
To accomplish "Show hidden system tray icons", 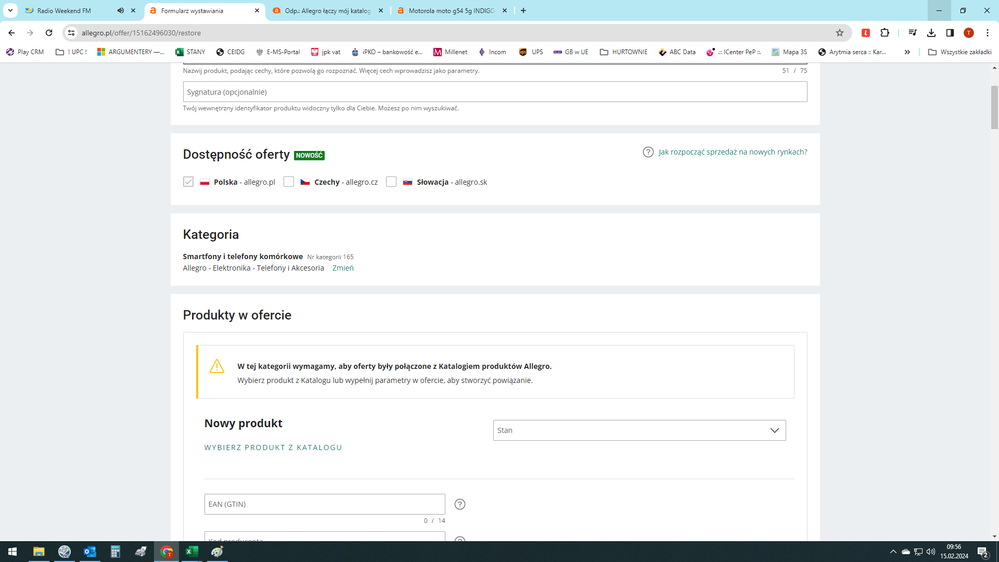I will click(x=893, y=552).
